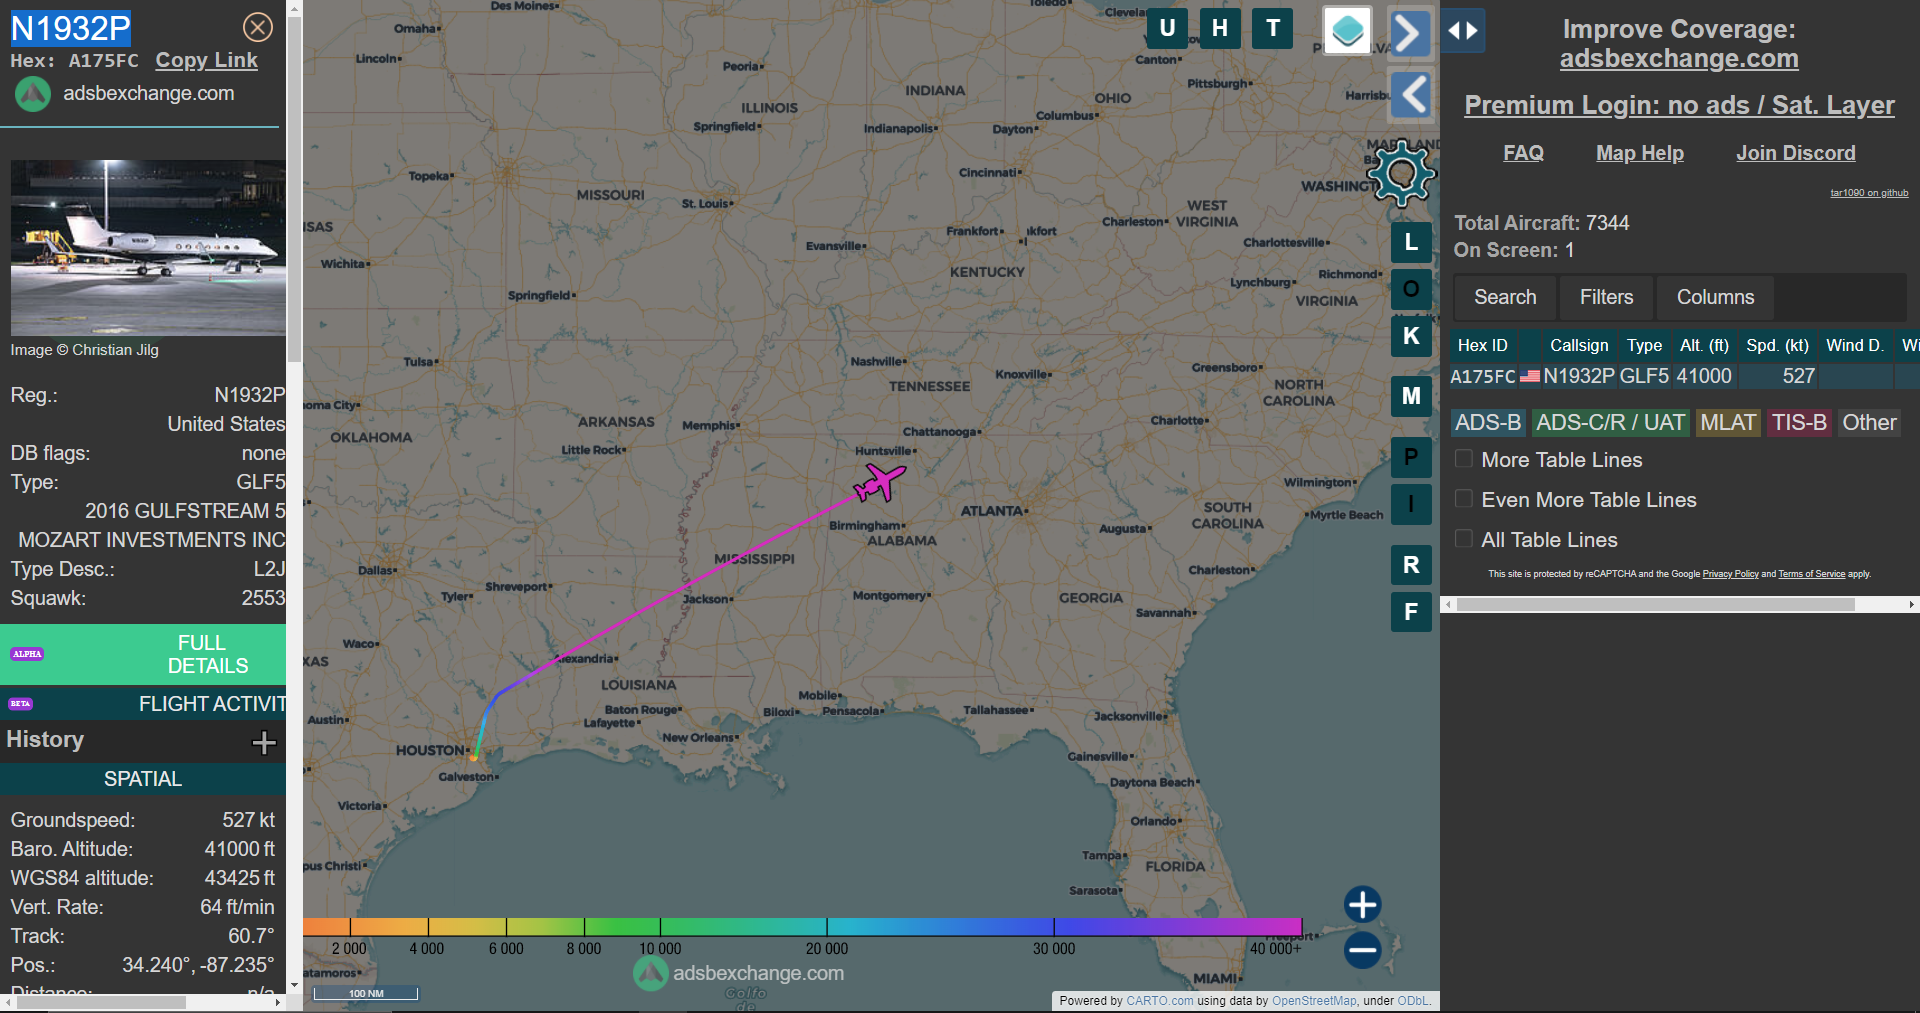The image size is (1920, 1013).
Task: Click the right chevron sidebar arrow
Action: click(1409, 33)
